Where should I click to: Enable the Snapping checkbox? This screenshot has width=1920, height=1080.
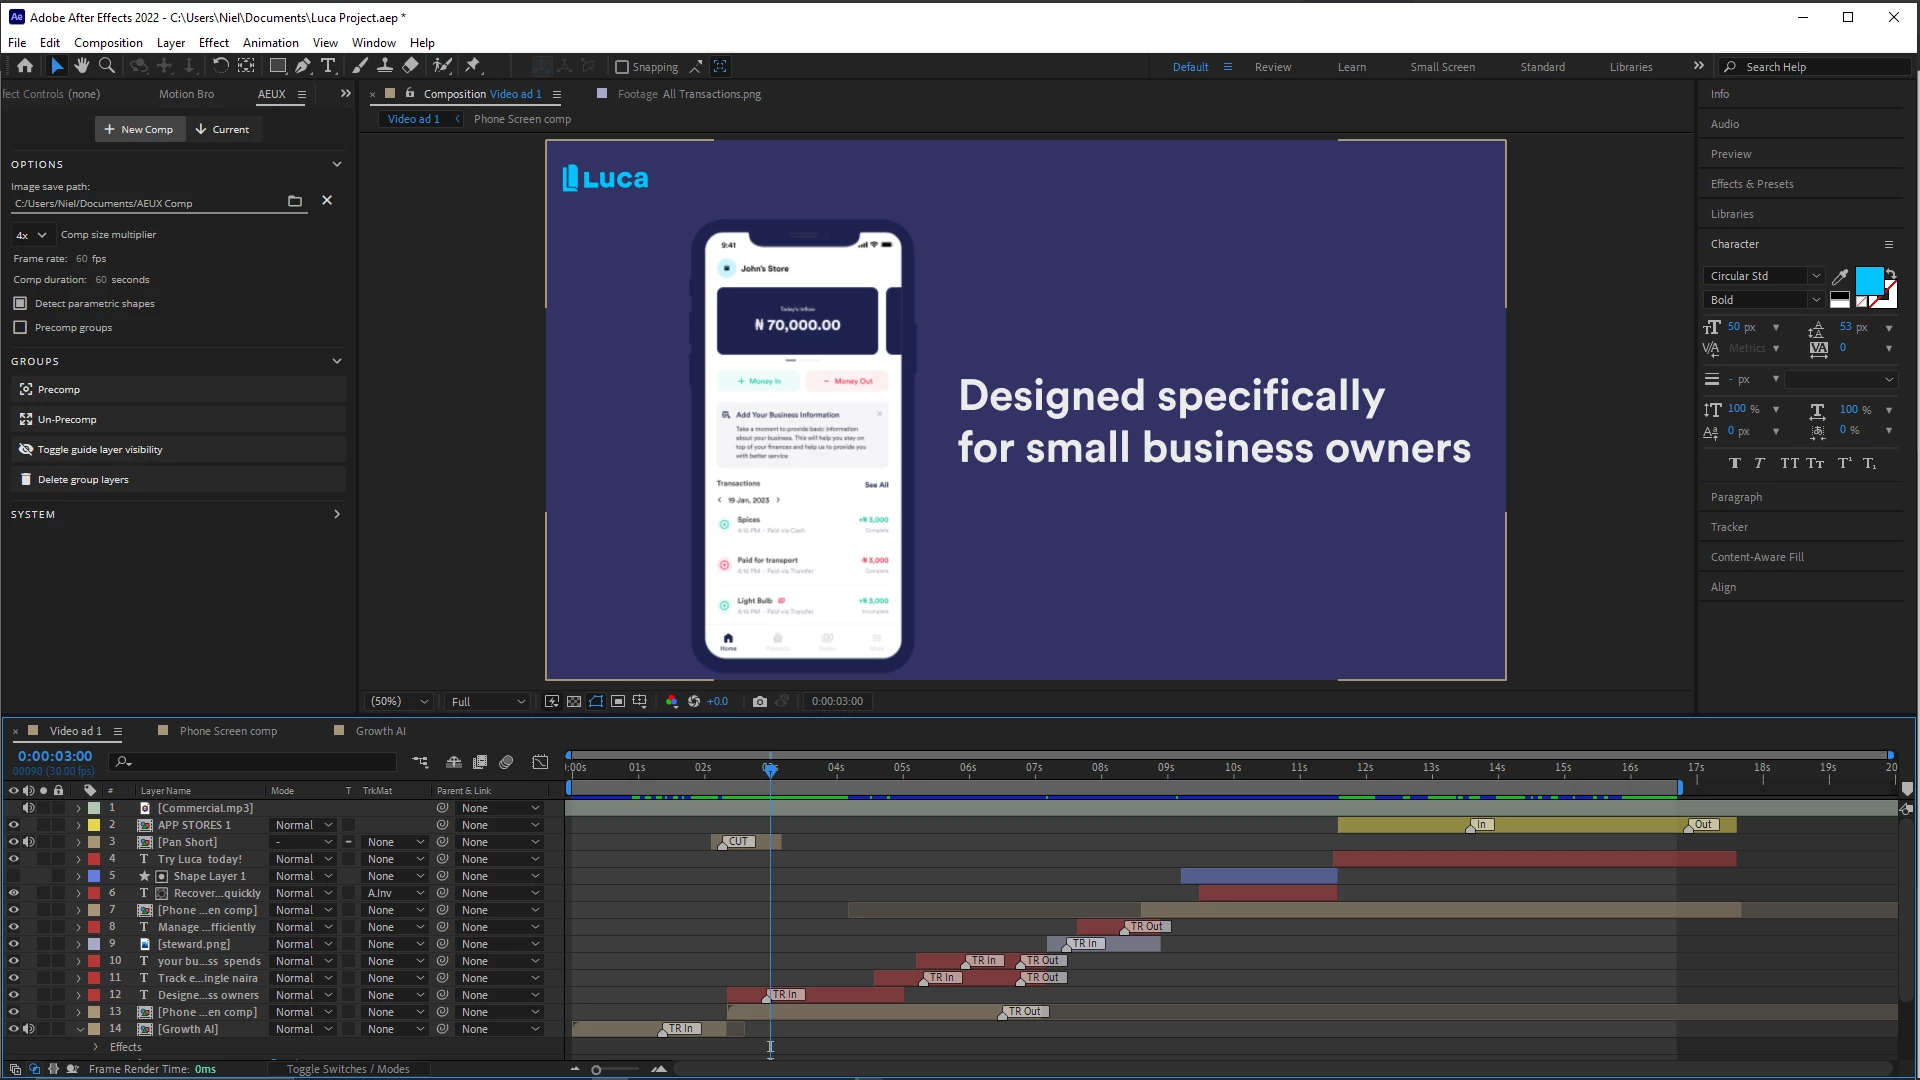622,67
